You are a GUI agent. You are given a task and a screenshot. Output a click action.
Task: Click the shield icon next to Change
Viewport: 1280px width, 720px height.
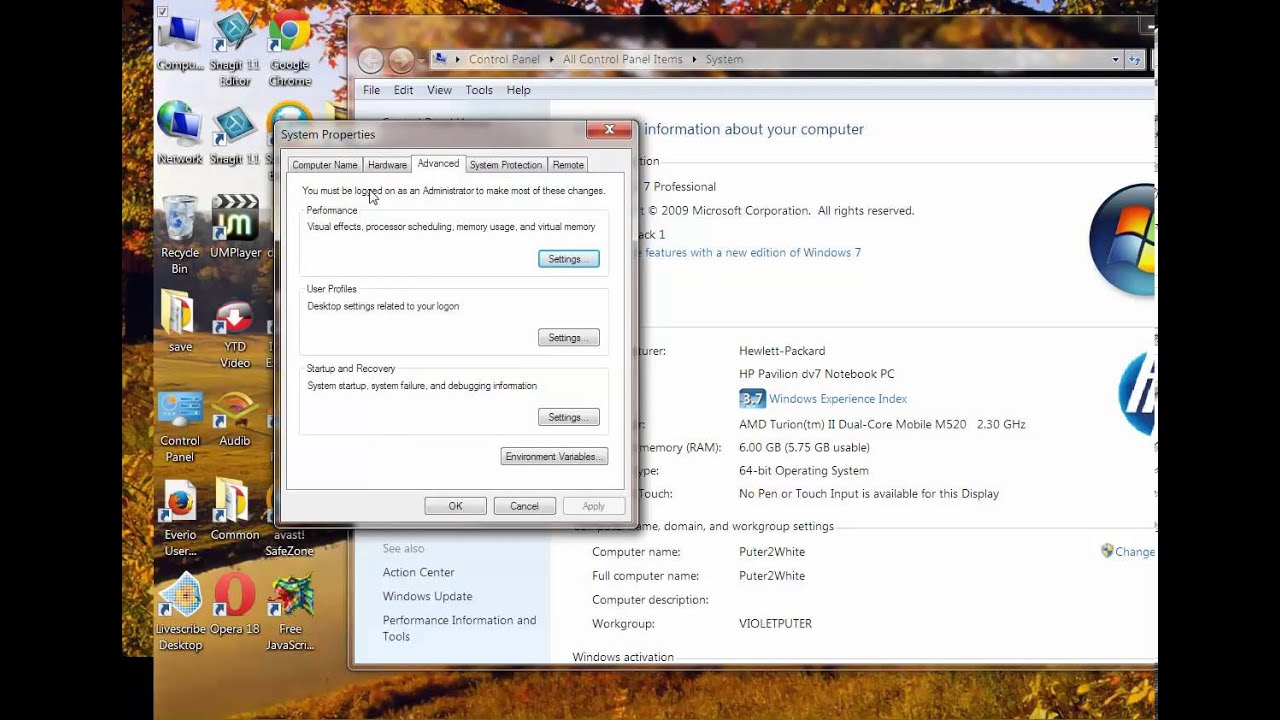point(1107,551)
